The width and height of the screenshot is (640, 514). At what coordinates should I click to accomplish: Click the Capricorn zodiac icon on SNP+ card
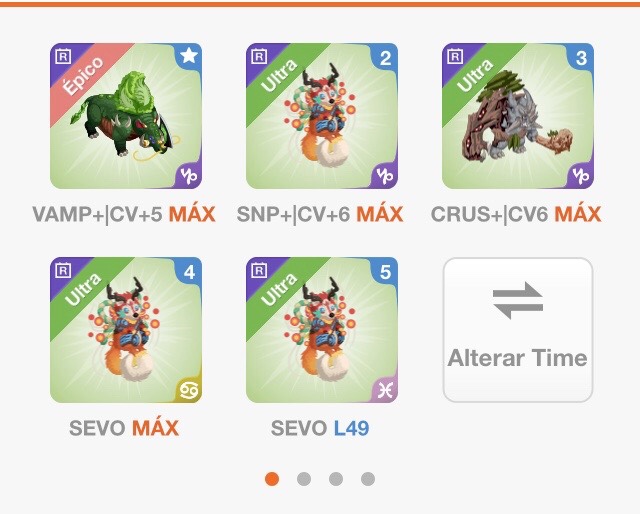(385, 176)
